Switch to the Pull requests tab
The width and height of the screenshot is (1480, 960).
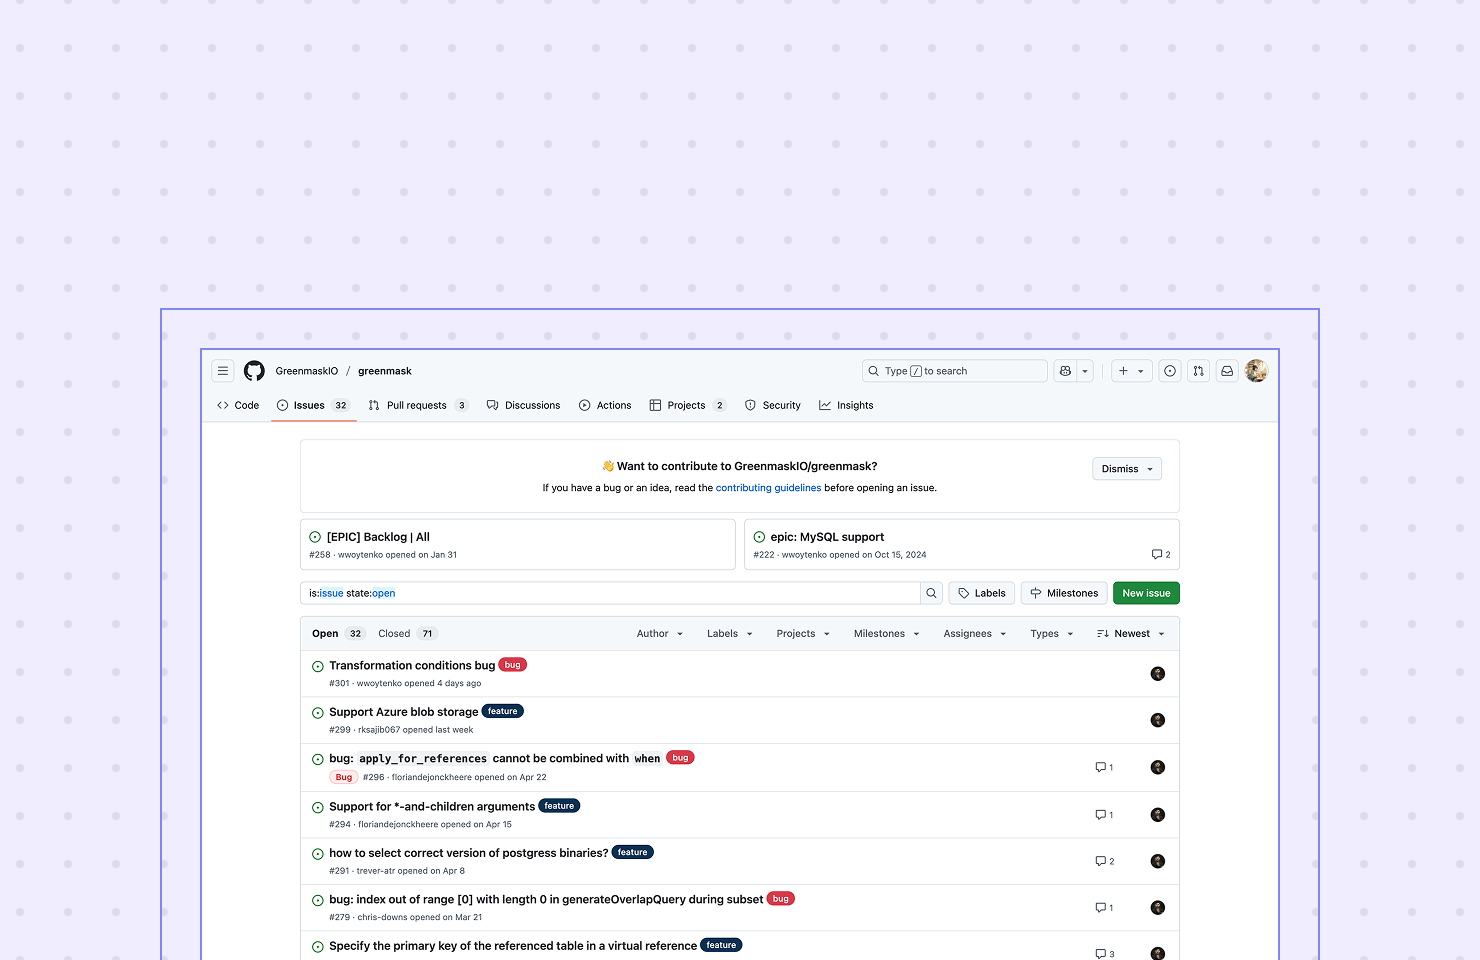tap(418, 405)
